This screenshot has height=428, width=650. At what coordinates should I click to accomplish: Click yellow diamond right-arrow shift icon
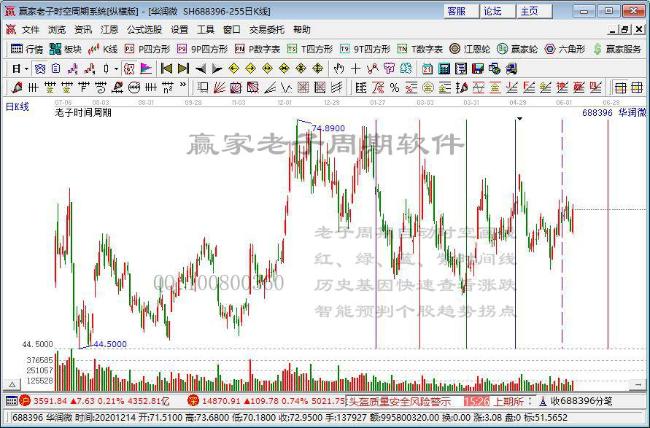point(250,68)
